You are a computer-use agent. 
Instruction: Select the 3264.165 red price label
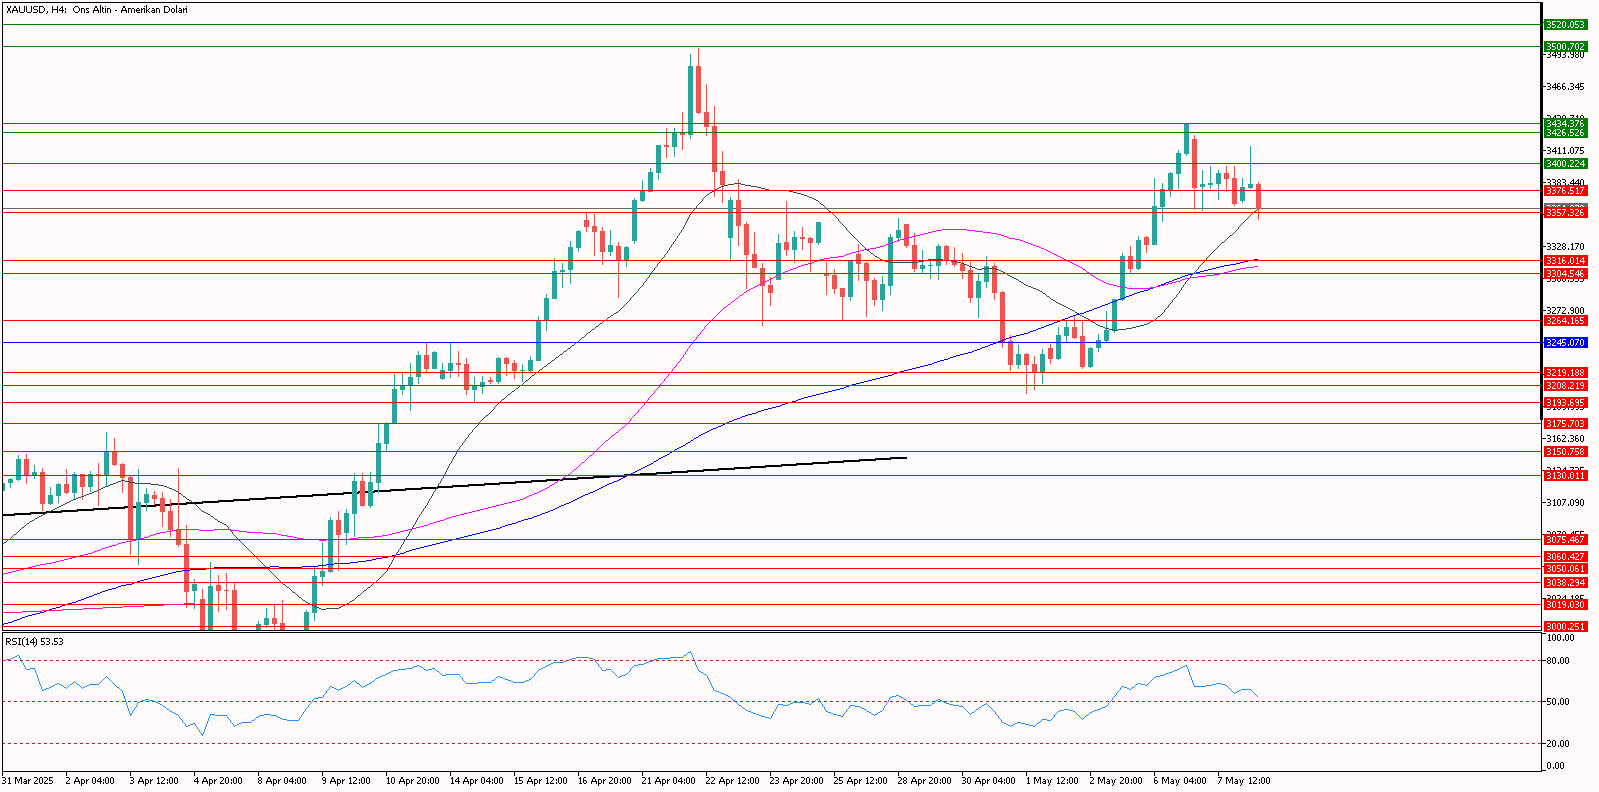1565,320
